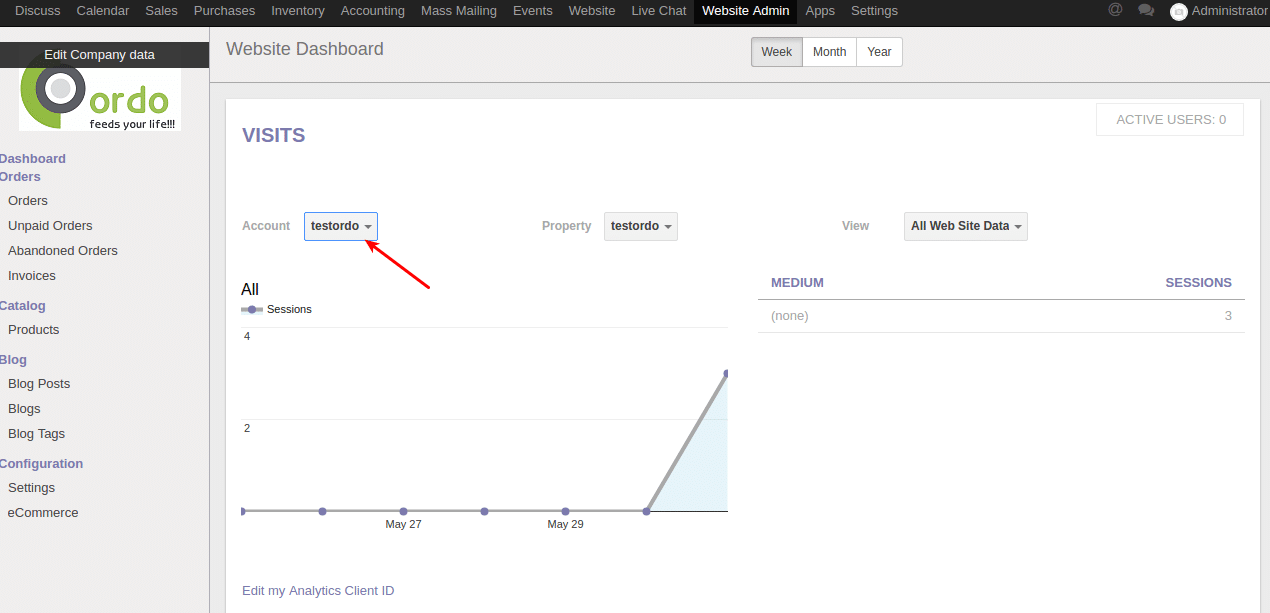Switch the dashboard to Month view

[830, 52]
